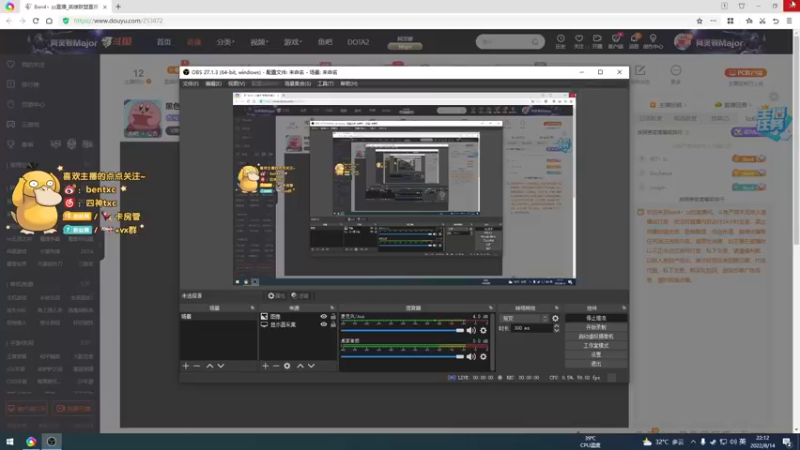Open 属性 properties button above source panels

click(277, 296)
